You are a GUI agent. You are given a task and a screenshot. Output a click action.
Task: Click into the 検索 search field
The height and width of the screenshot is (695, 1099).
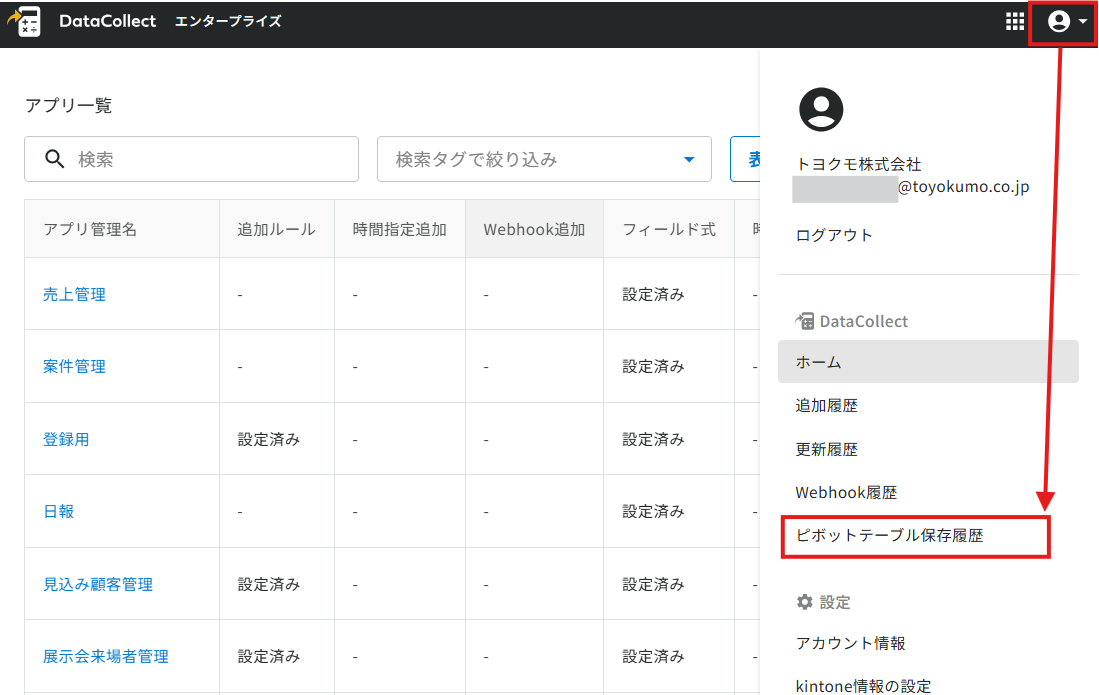pyautogui.click(x=191, y=159)
